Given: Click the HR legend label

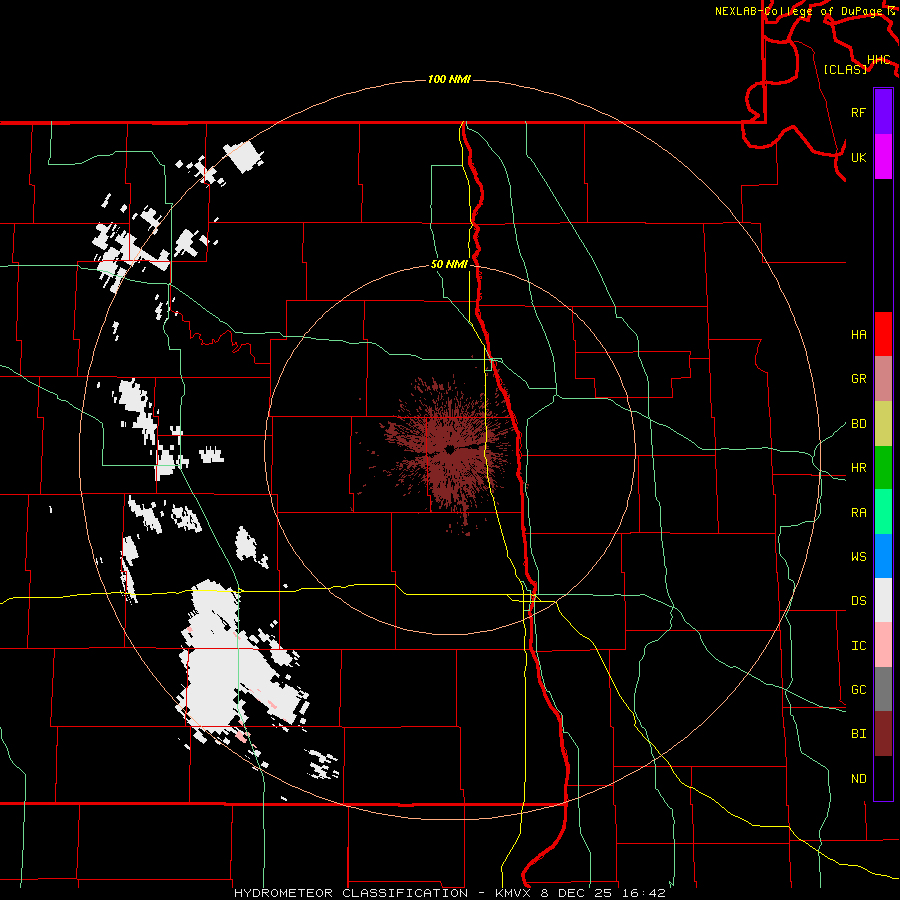Looking at the screenshot, I should (858, 468).
